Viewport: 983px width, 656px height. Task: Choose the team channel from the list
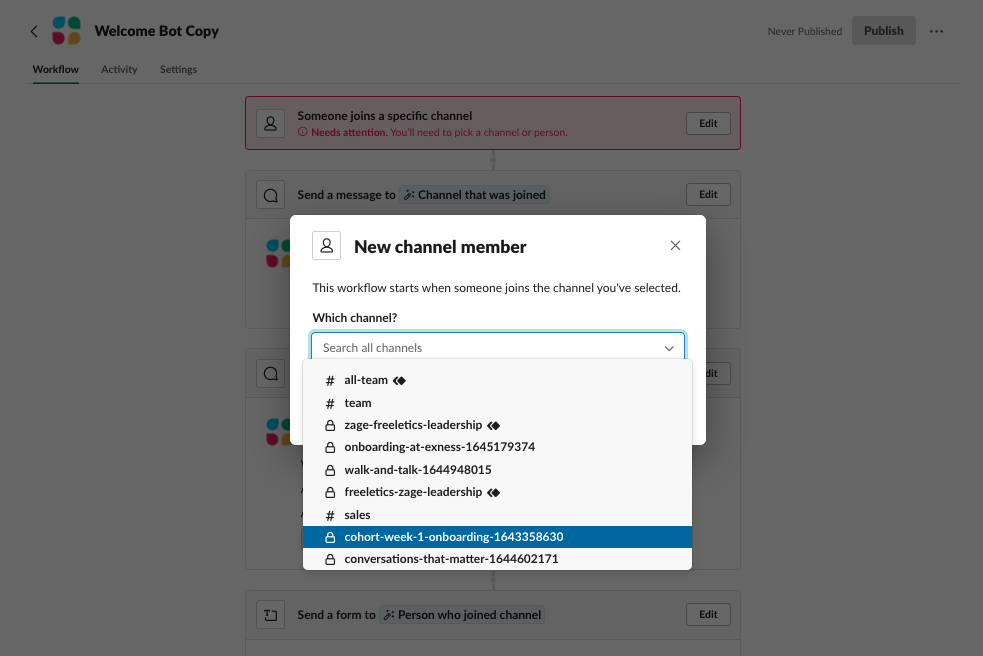(356, 402)
